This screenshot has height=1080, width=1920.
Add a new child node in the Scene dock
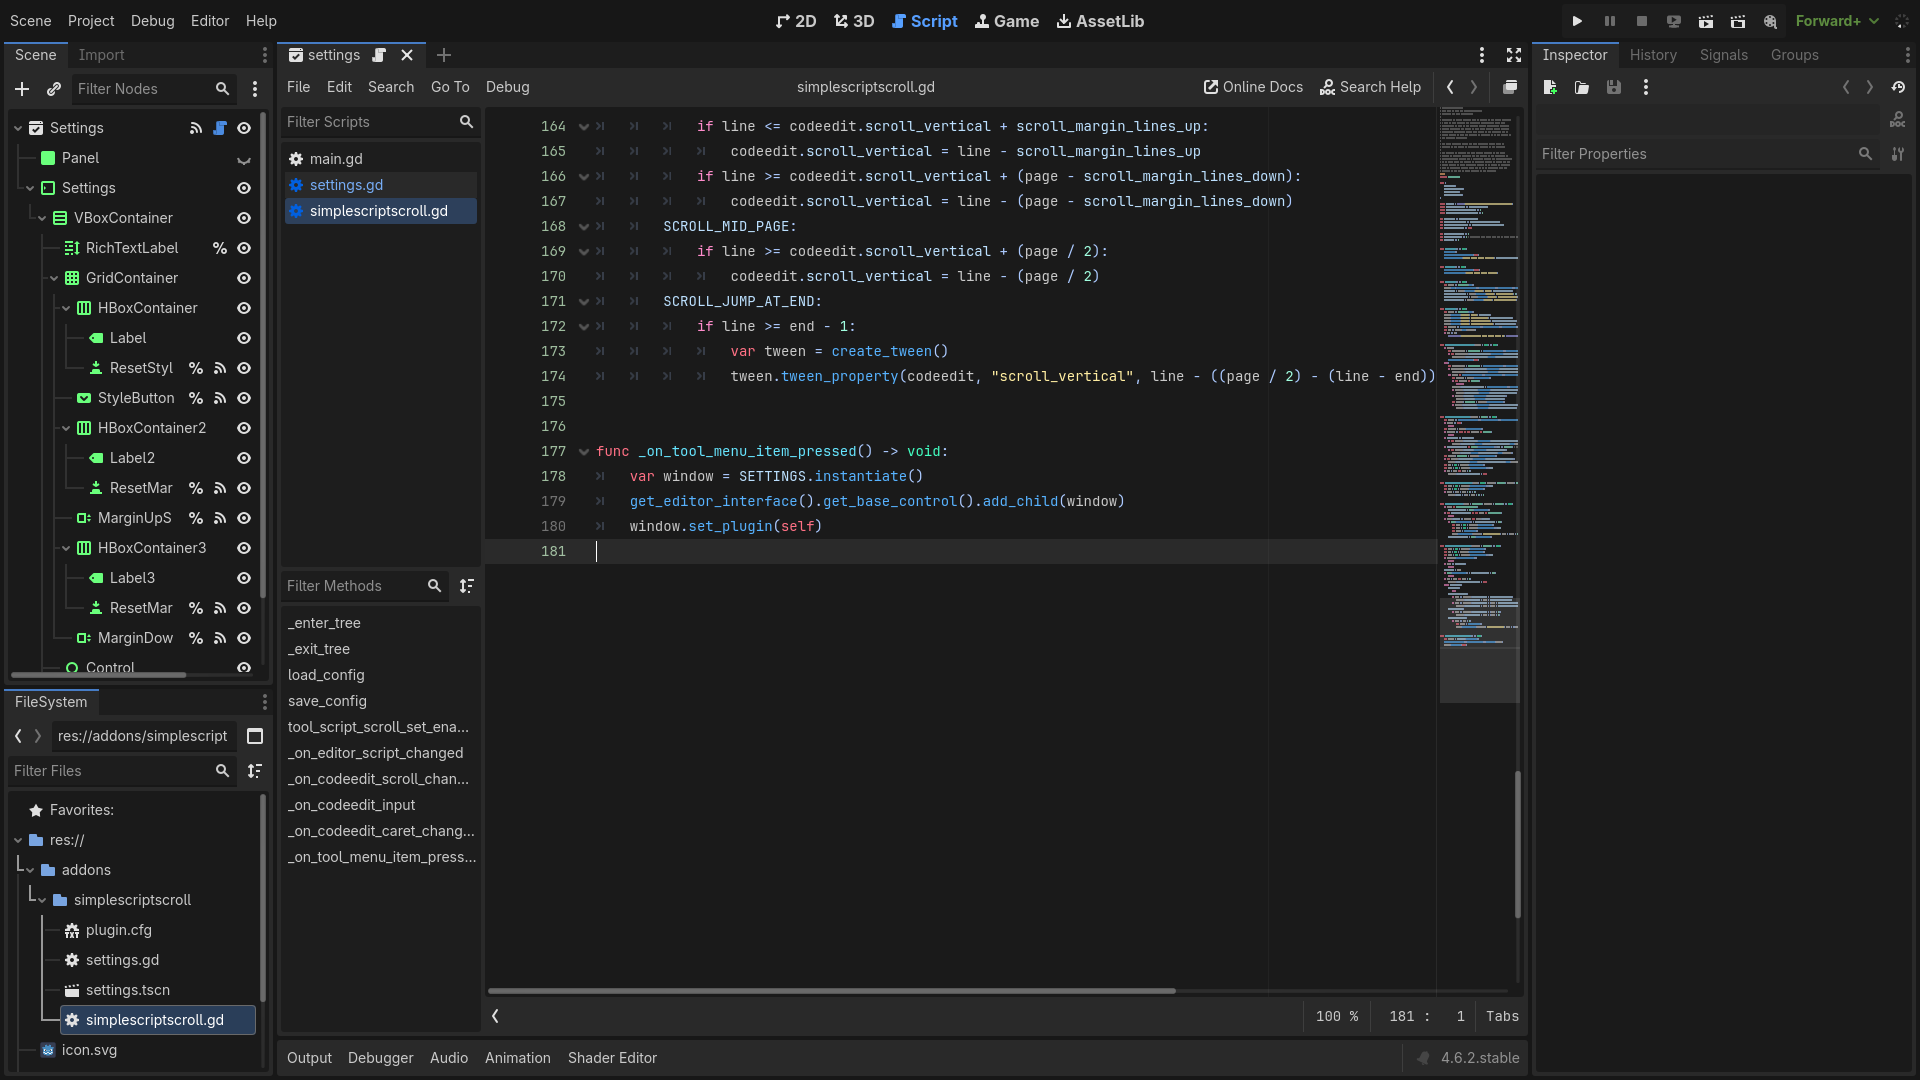[x=22, y=89]
